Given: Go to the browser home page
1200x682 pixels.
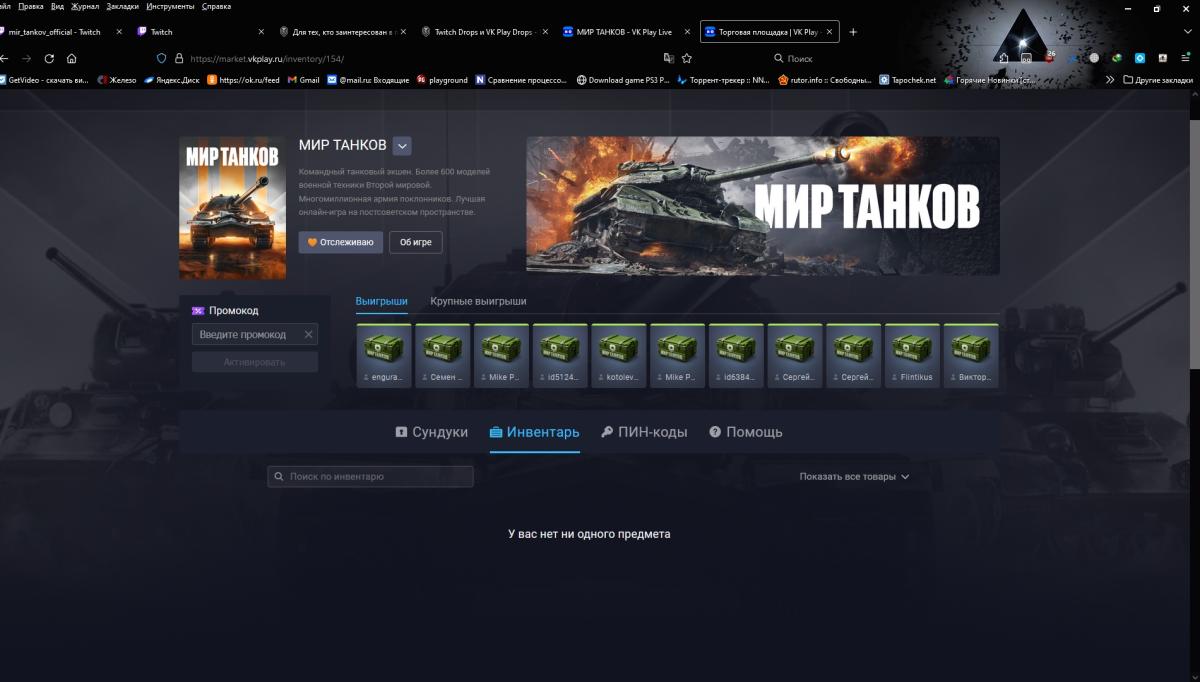Looking at the screenshot, I should pyautogui.click(x=72, y=59).
